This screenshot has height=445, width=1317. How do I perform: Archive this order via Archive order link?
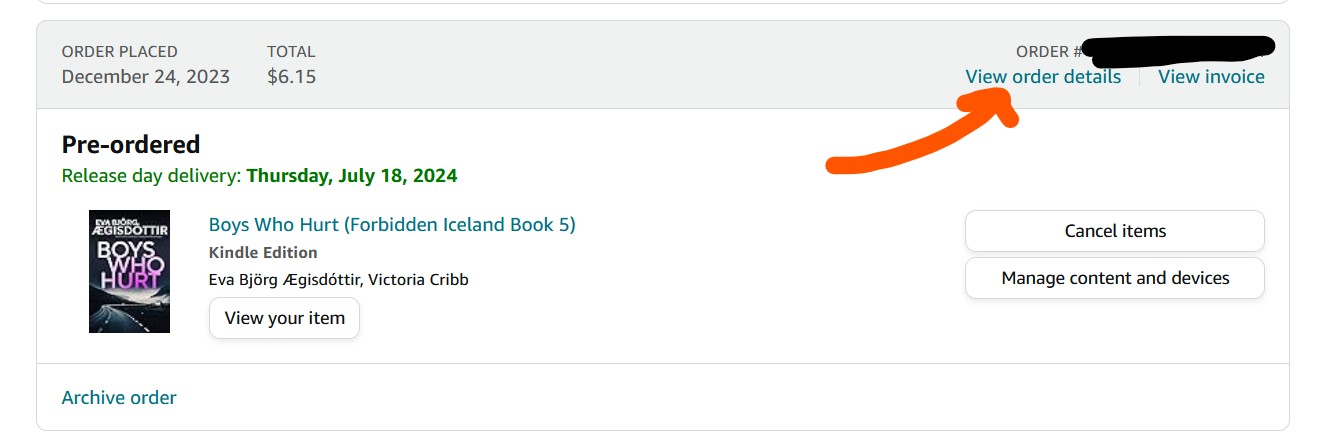click(119, 397)
